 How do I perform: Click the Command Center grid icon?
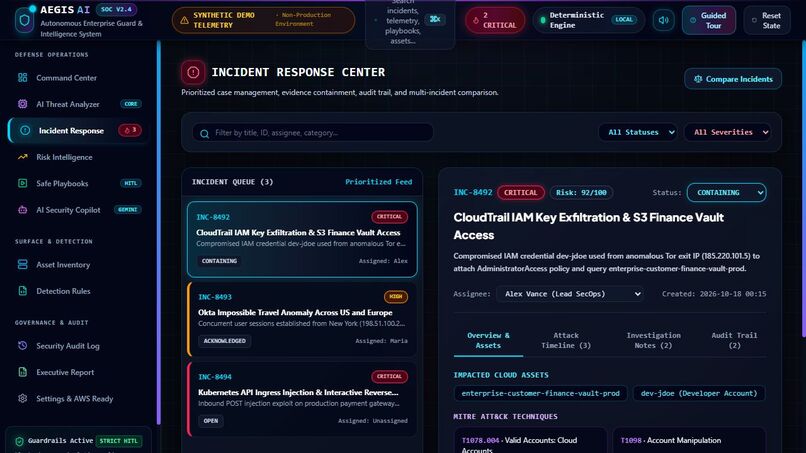coord(23,78)
